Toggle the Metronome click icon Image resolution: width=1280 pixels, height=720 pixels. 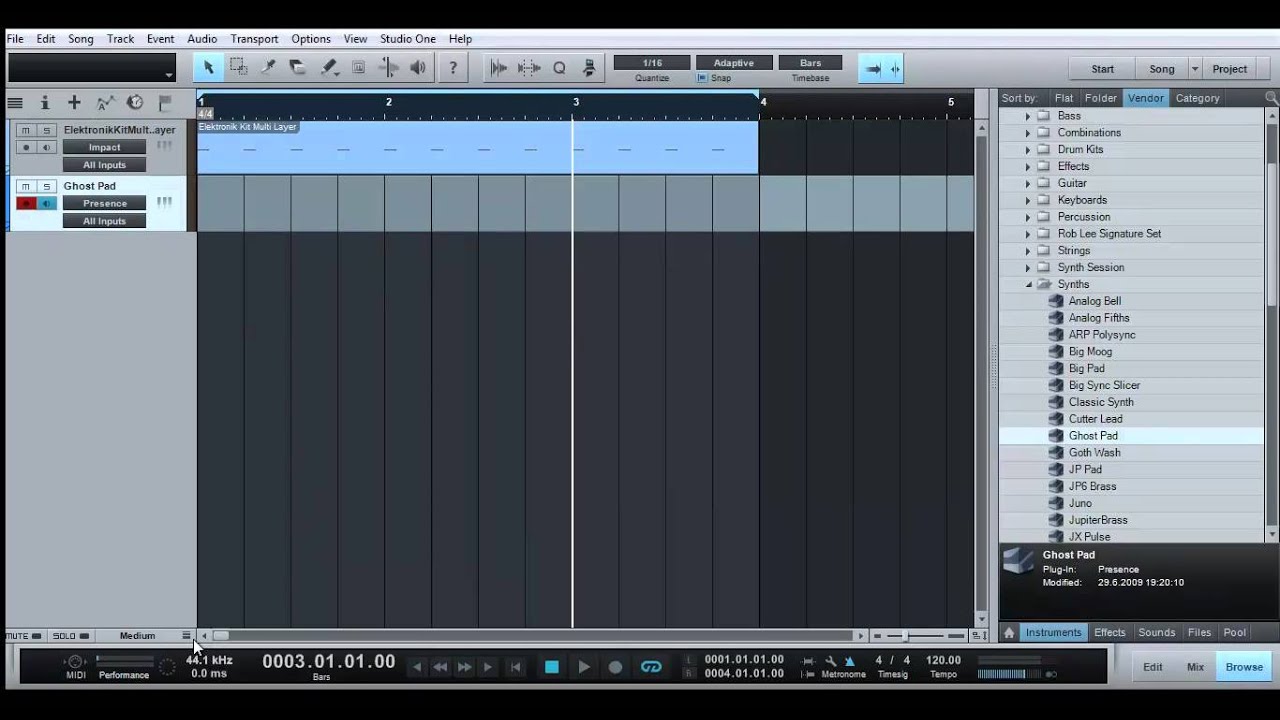(x=849, y=661)
